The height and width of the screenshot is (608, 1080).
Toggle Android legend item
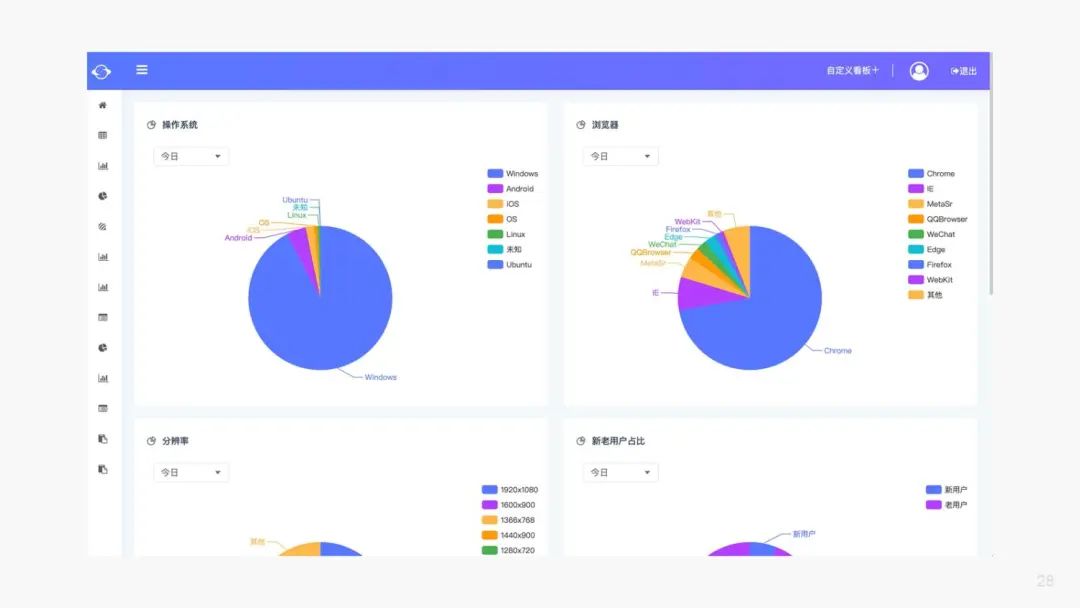[510, 189]
